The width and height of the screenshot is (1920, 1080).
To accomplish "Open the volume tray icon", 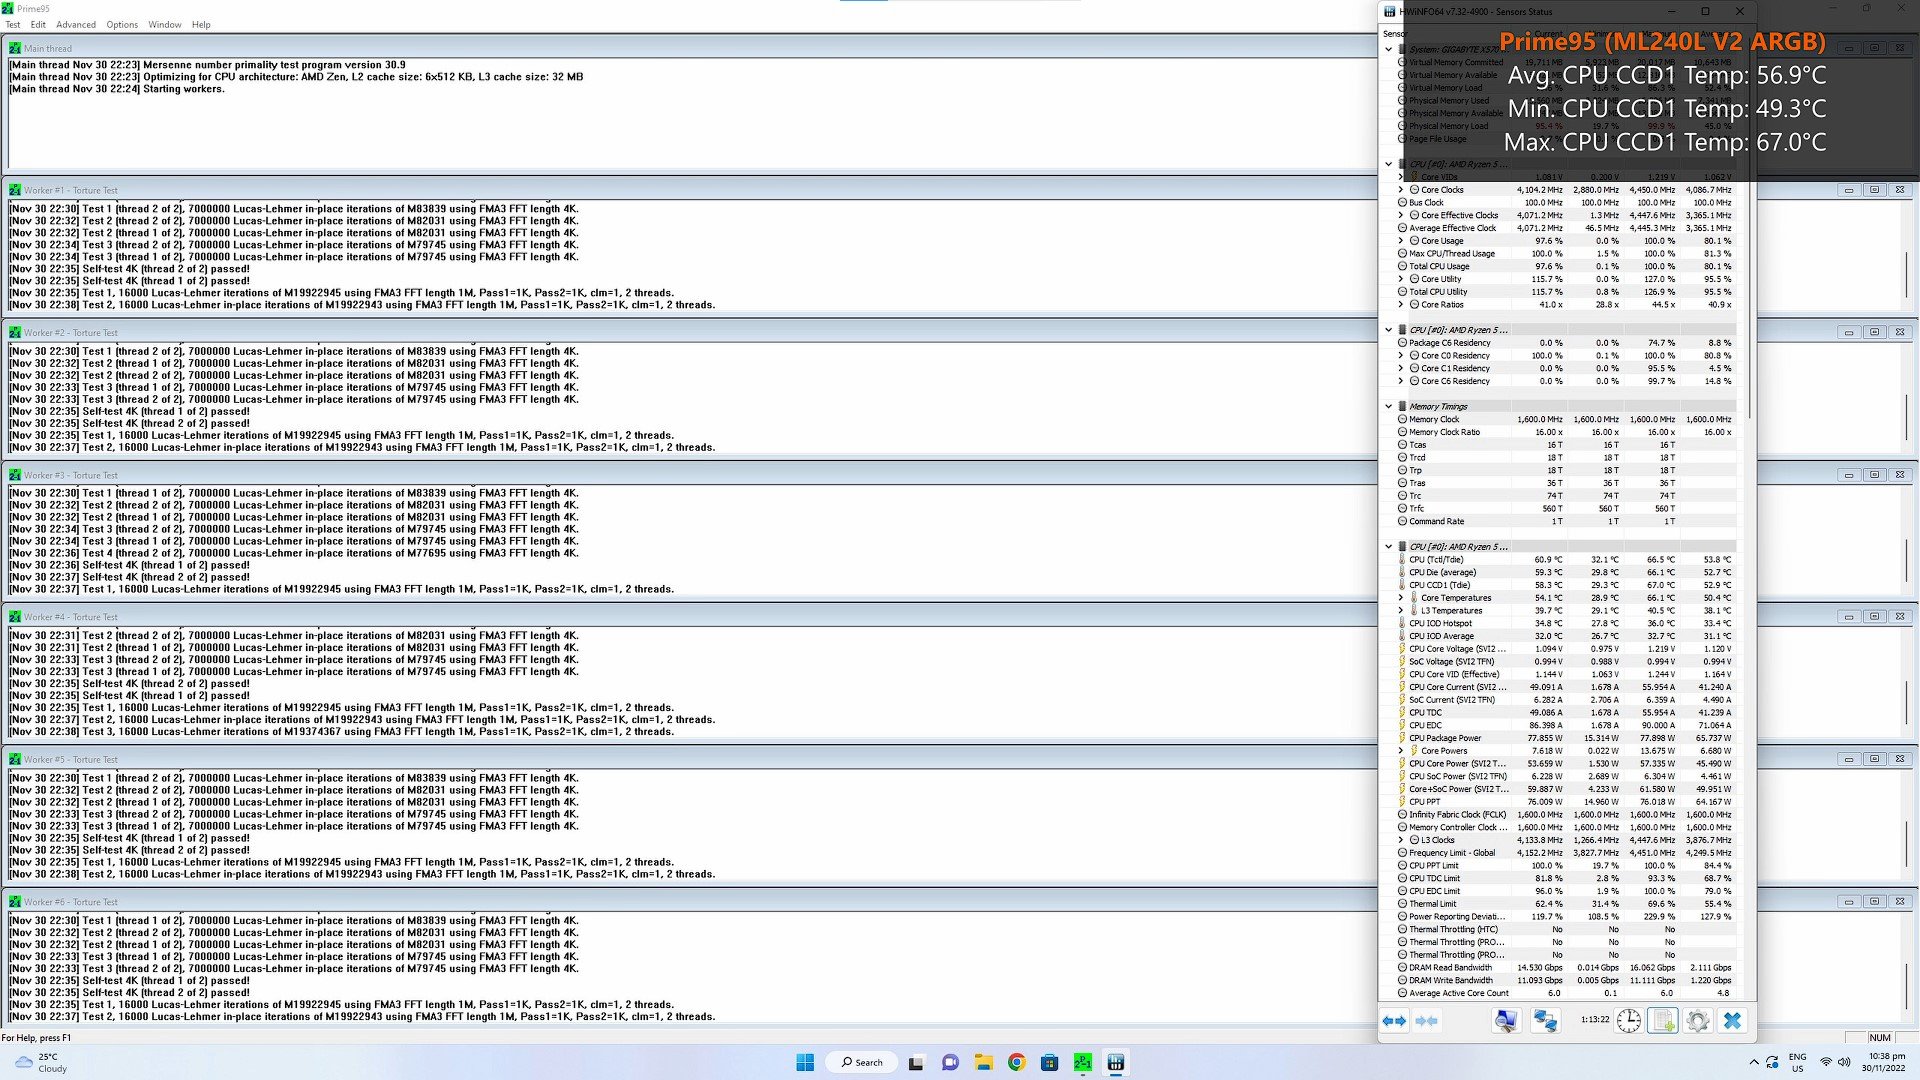I will 1843,1062.
